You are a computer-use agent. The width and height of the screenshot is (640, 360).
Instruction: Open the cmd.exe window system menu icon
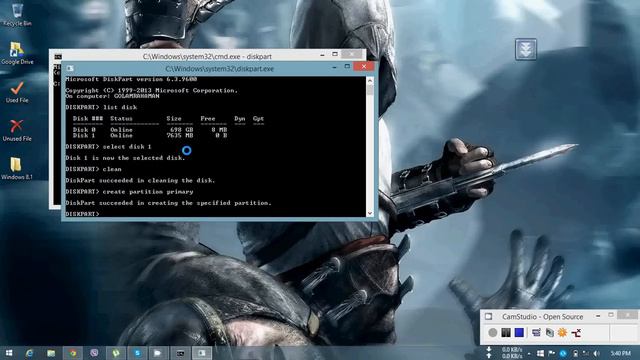coord(58,56)
